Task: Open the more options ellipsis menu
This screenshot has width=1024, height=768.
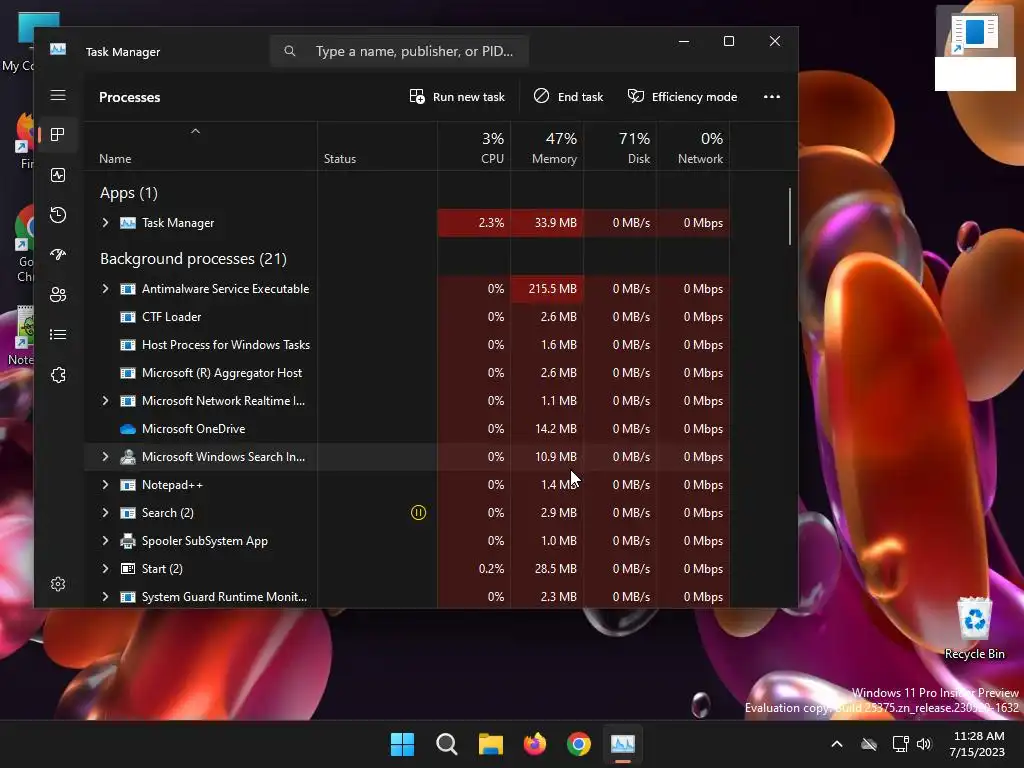Action: click(772, 97)
